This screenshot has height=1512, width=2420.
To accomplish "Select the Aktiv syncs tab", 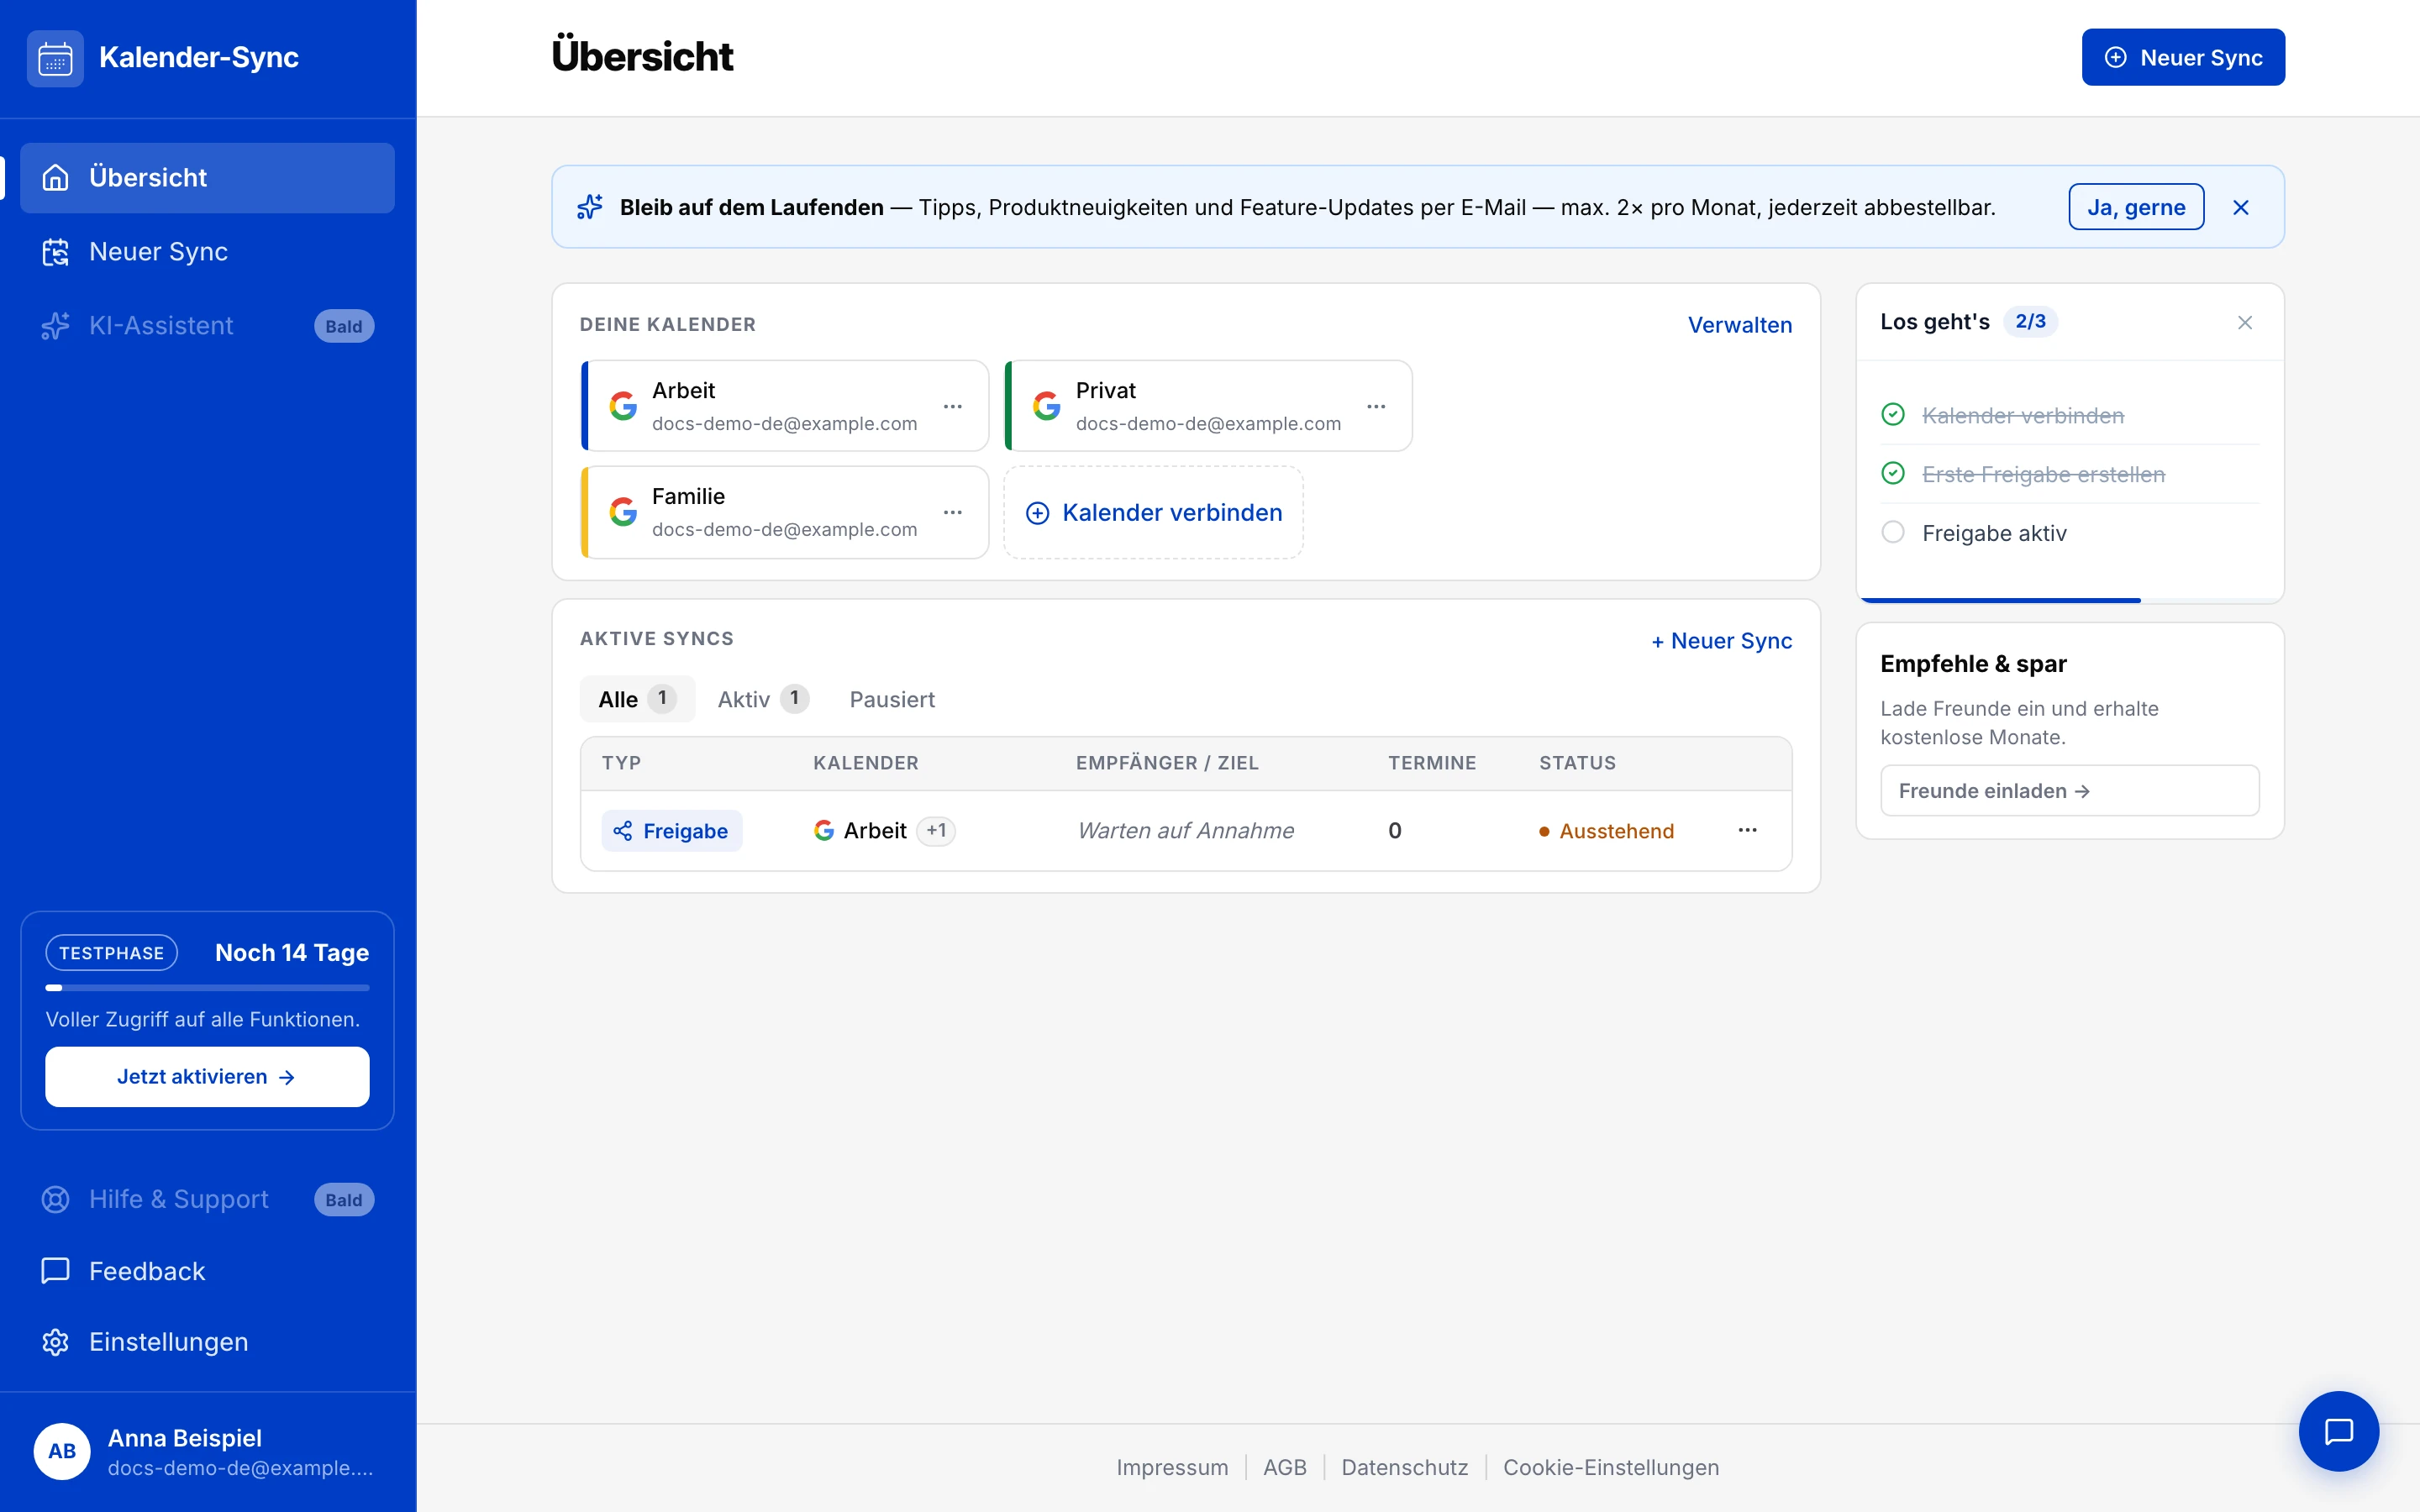I will pyautogui.click(x=763, y=699).
